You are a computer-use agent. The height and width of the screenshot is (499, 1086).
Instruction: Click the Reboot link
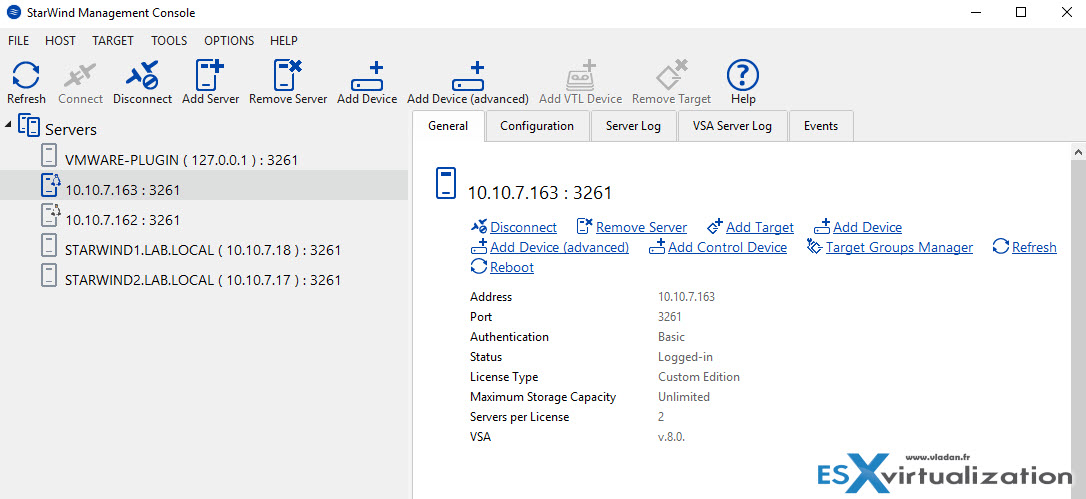pyautogui.click(x=512, y=268)
